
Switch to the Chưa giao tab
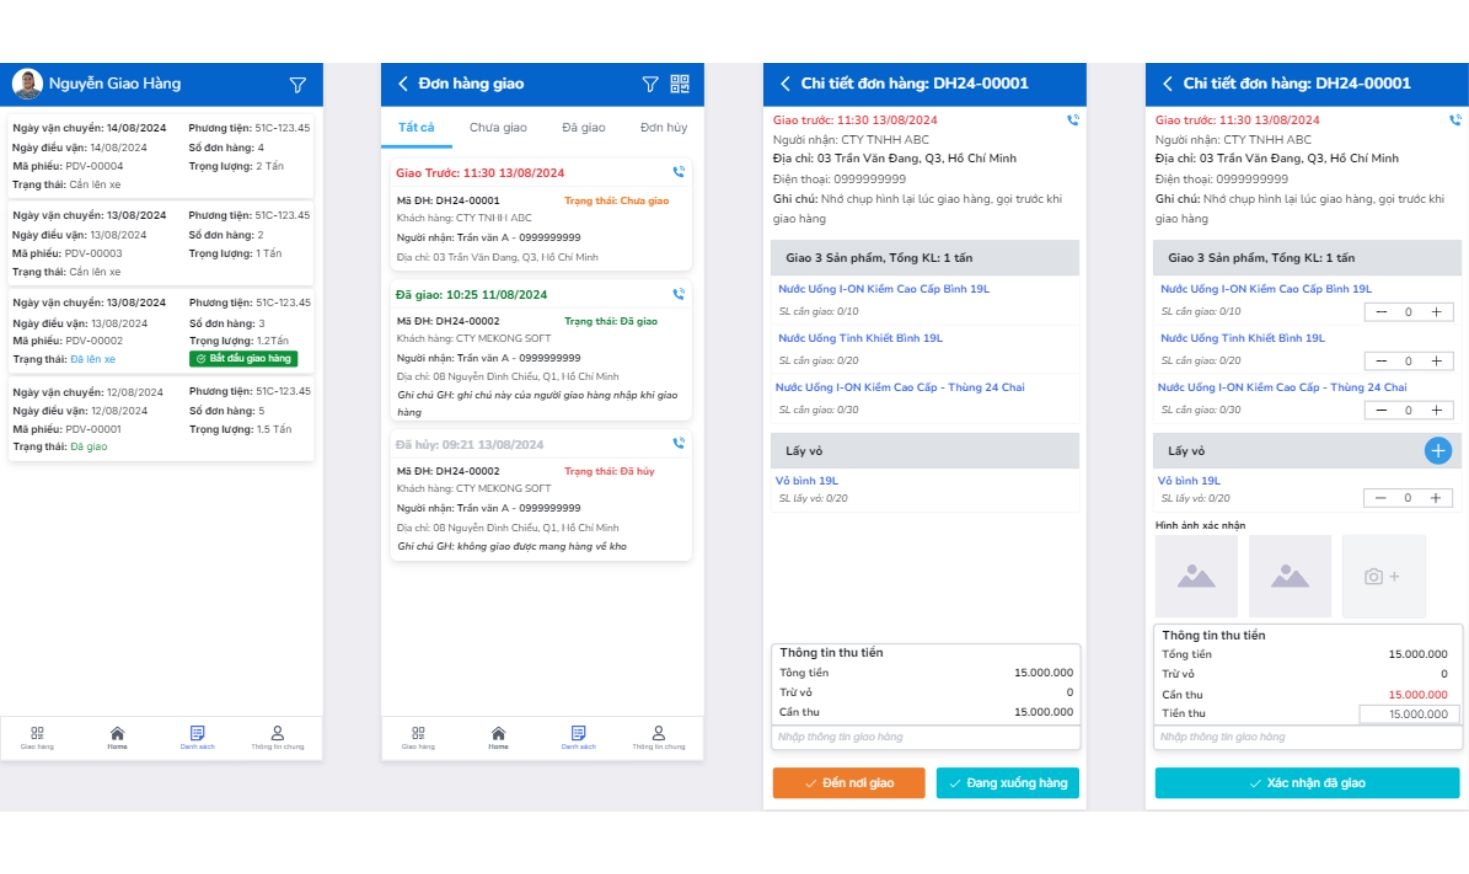(x=499, y=127)
